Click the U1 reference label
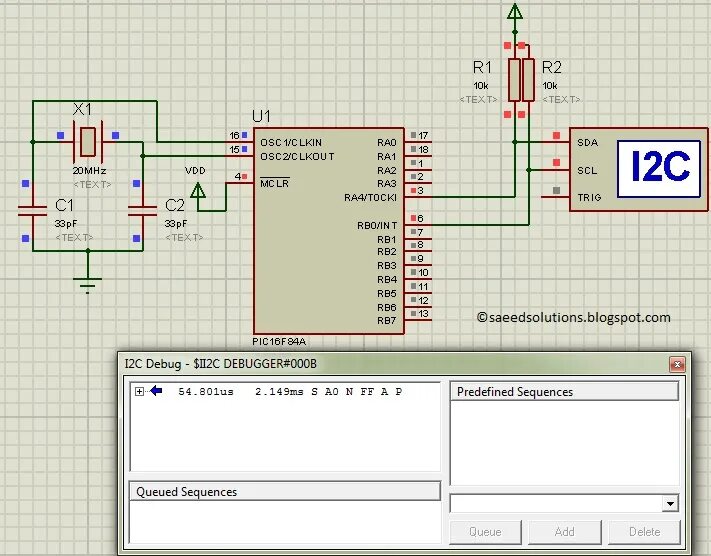The image size is (711, 556). pyautogui.click(x=261, y=116)
